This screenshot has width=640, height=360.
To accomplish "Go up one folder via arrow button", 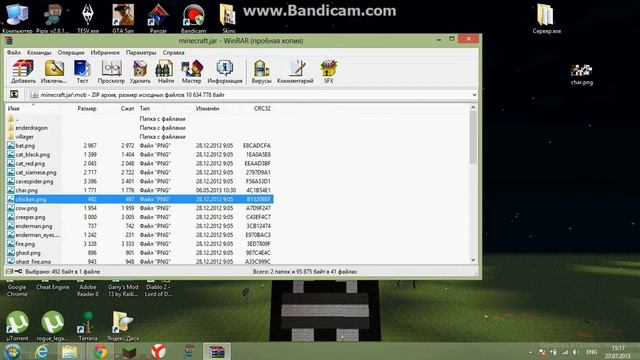I will (14, 94).
